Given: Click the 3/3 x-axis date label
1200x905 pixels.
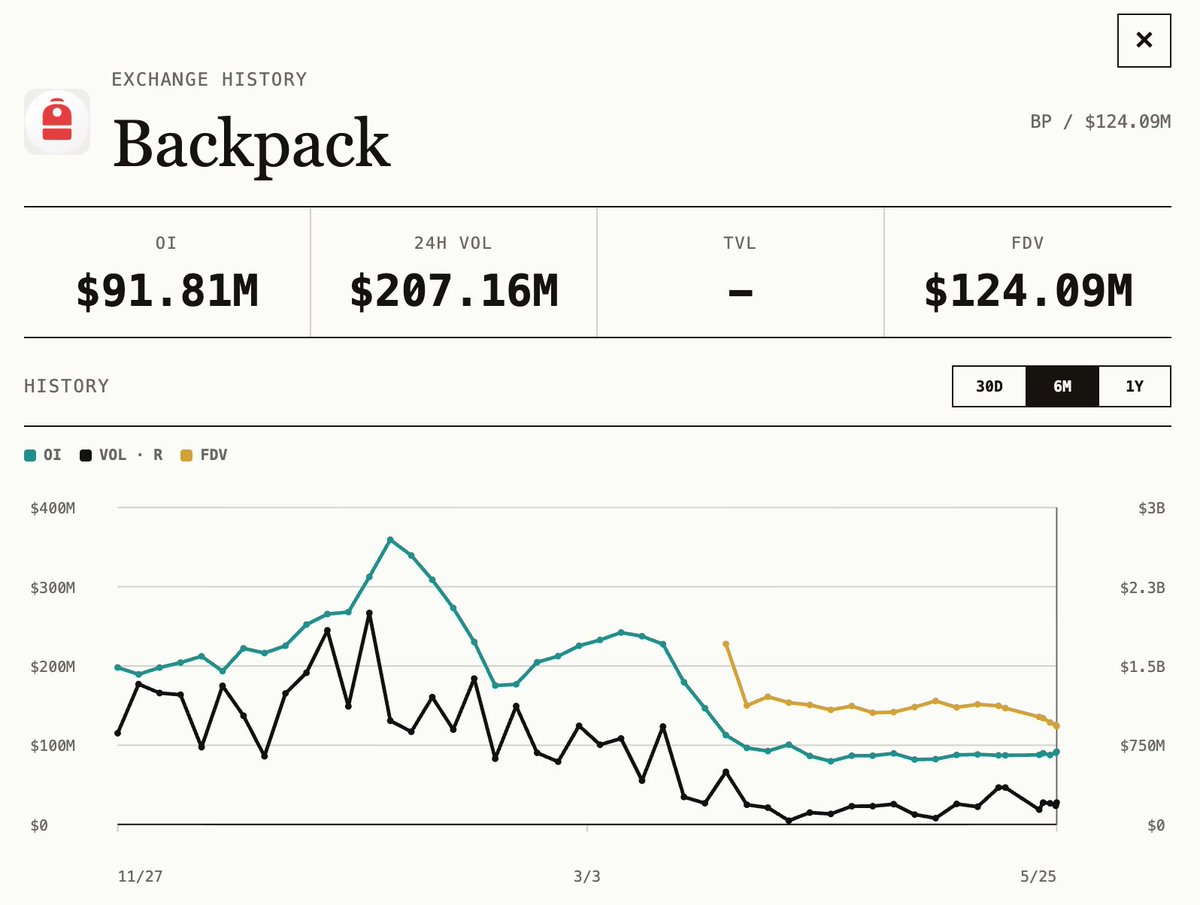Looking at the screenshot, I should pyautogui.click(x=587, y=876).
